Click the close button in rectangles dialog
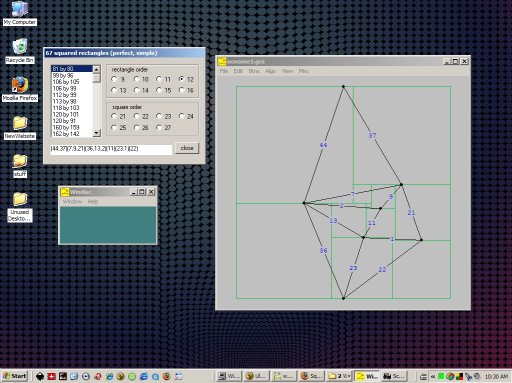 [187, 148]
